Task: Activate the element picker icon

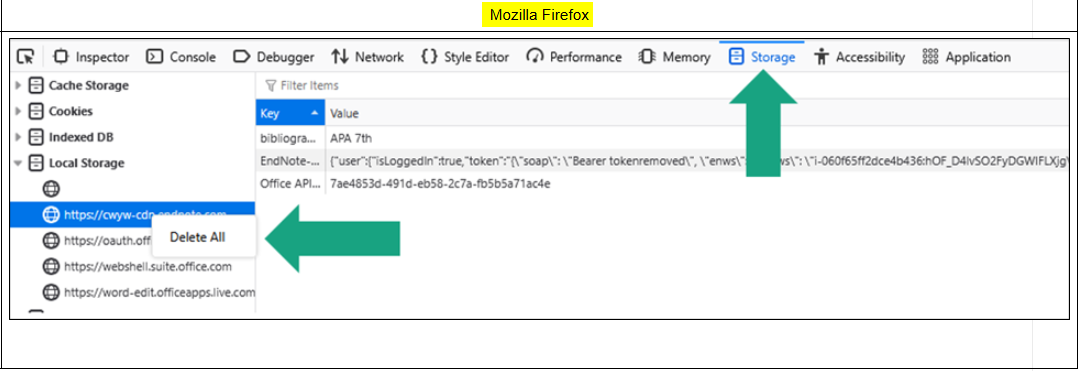Action: tap(26, 57)
